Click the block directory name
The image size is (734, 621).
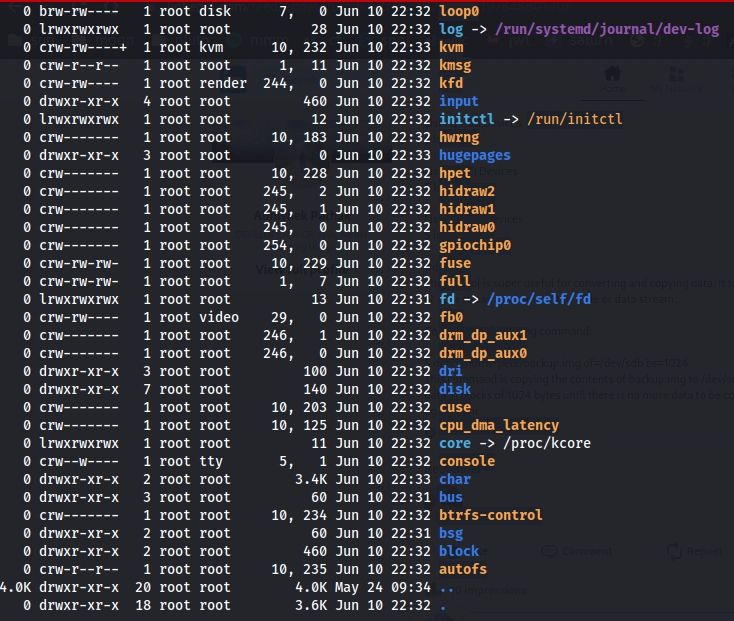coord(459,551)
